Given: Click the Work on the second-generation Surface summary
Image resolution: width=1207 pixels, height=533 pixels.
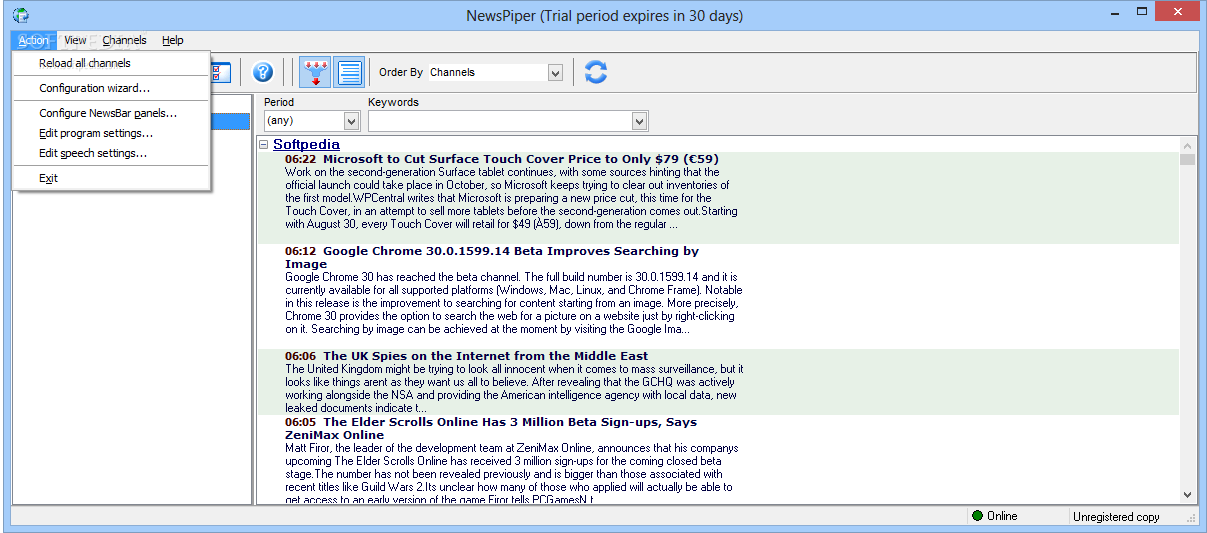Looking at the screenshot, I should (x=511, y=198).
